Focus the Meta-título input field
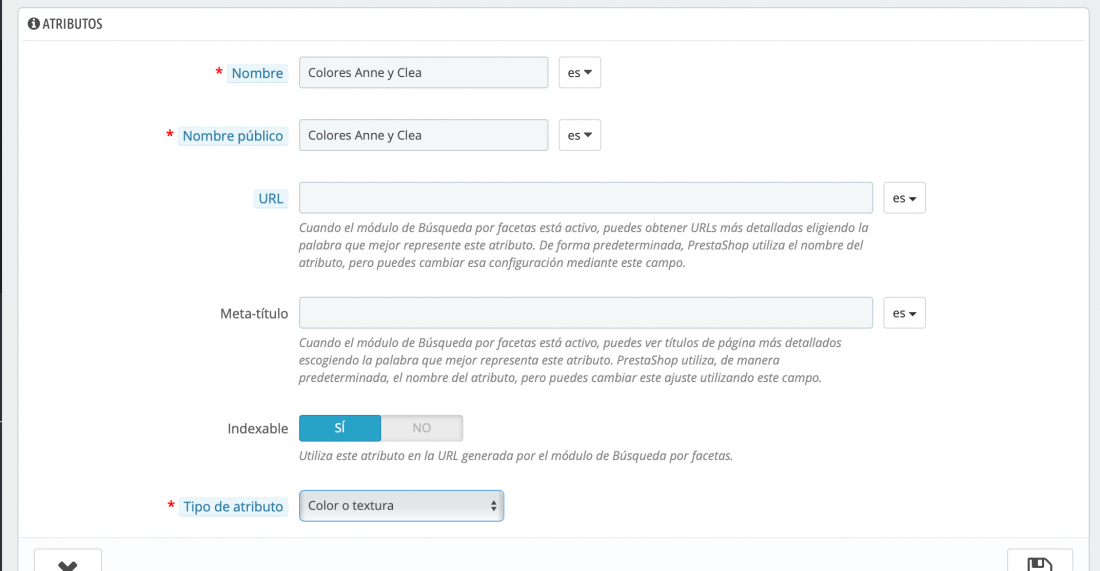The width and height of the screenshot is (1100, 571). click(586, 313)
